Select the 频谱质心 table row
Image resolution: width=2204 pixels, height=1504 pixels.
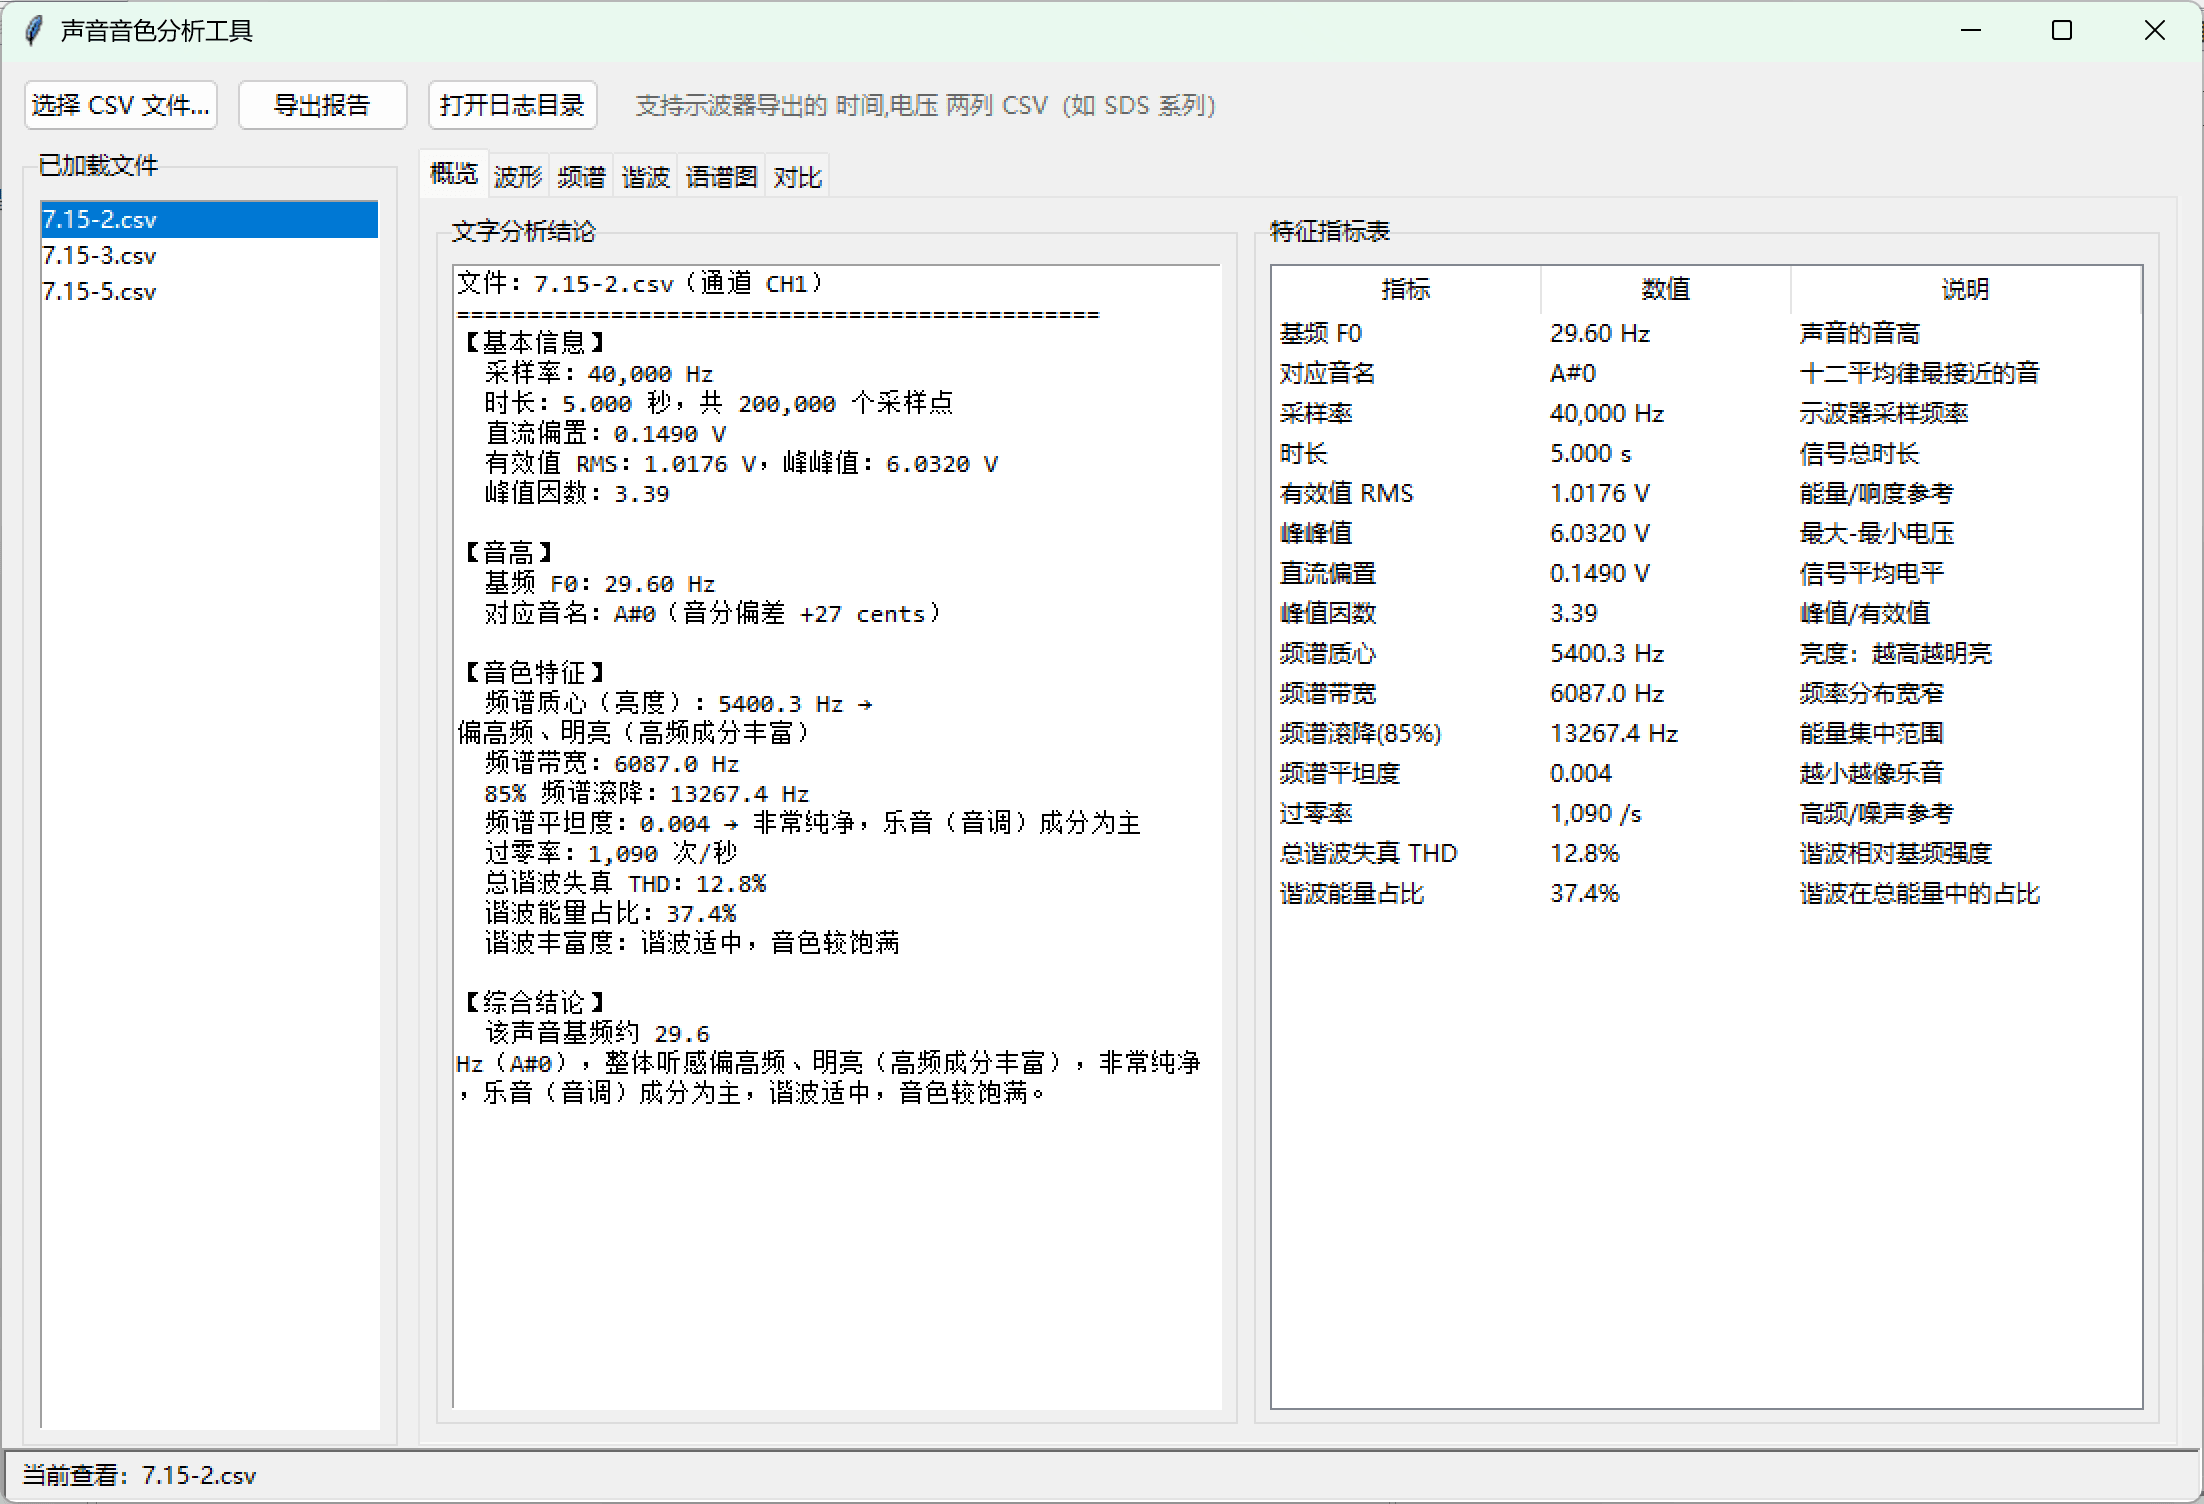point(1706,653)
